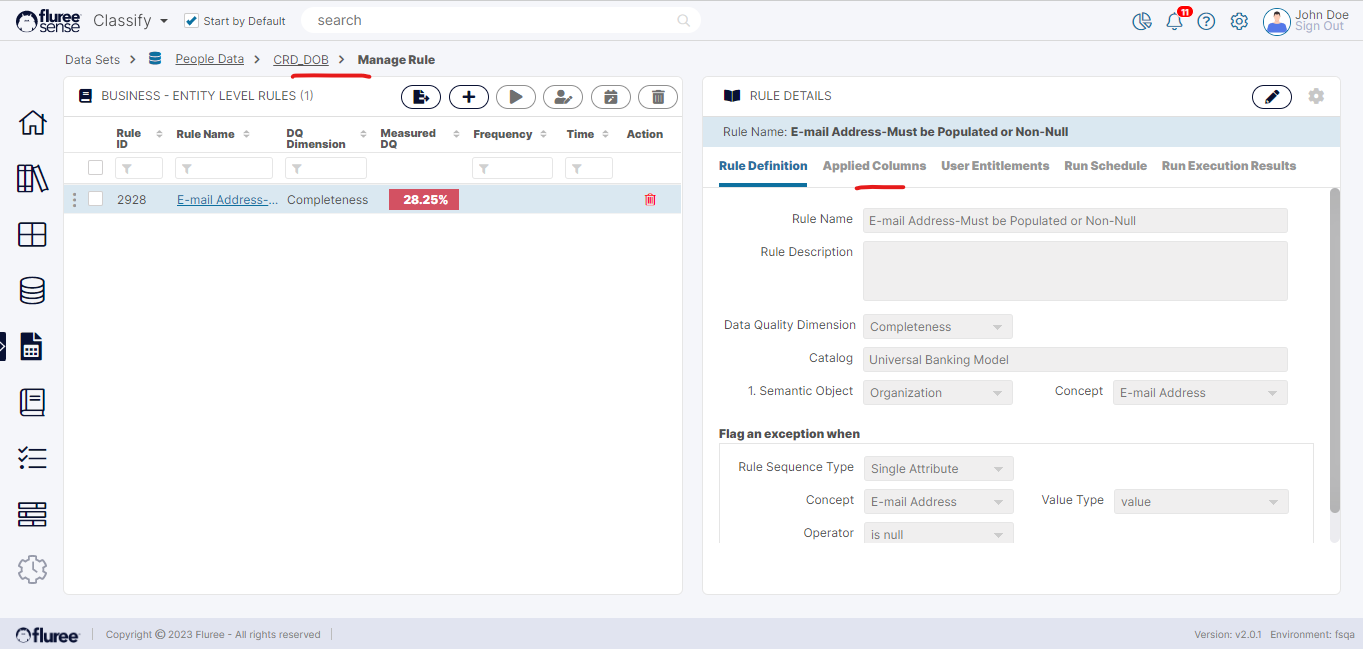The image size is (1363, 649).
Task: Navigate to People Data breadcrumb link
Action: [209, 59]
